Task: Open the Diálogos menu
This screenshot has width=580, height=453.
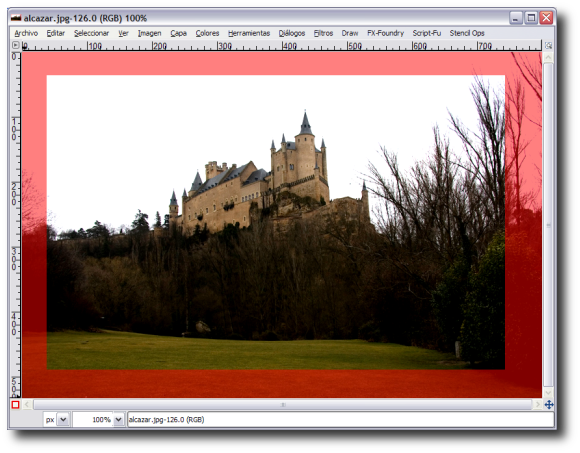Action: coord(292,33)
